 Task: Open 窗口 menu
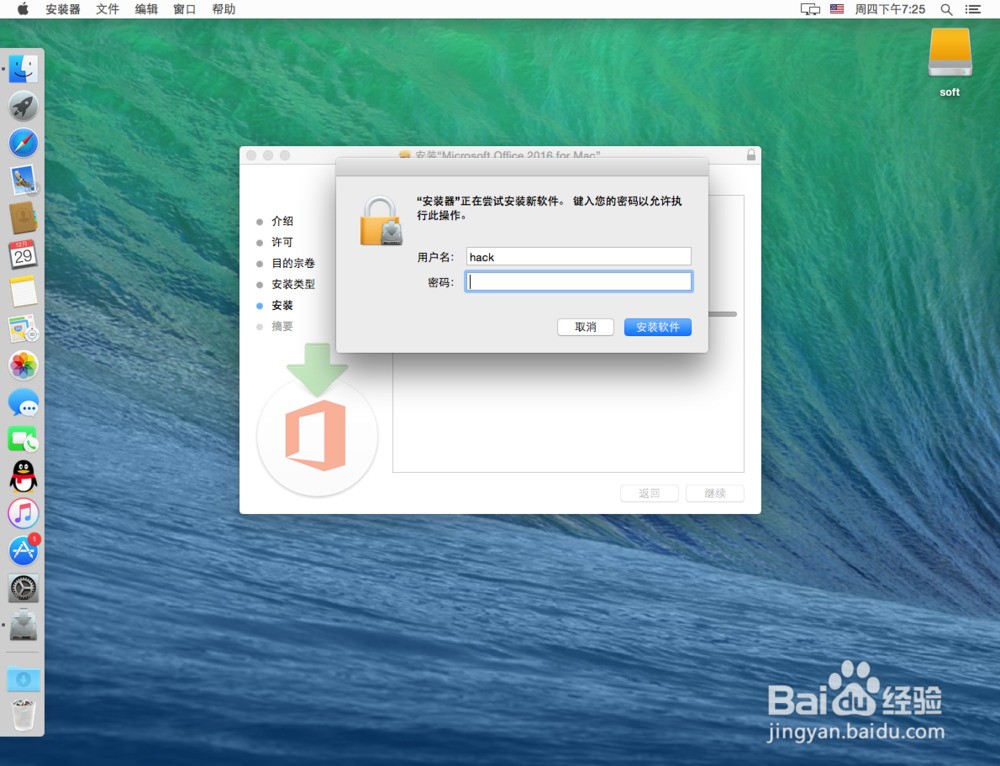click(x=184, y=9)
